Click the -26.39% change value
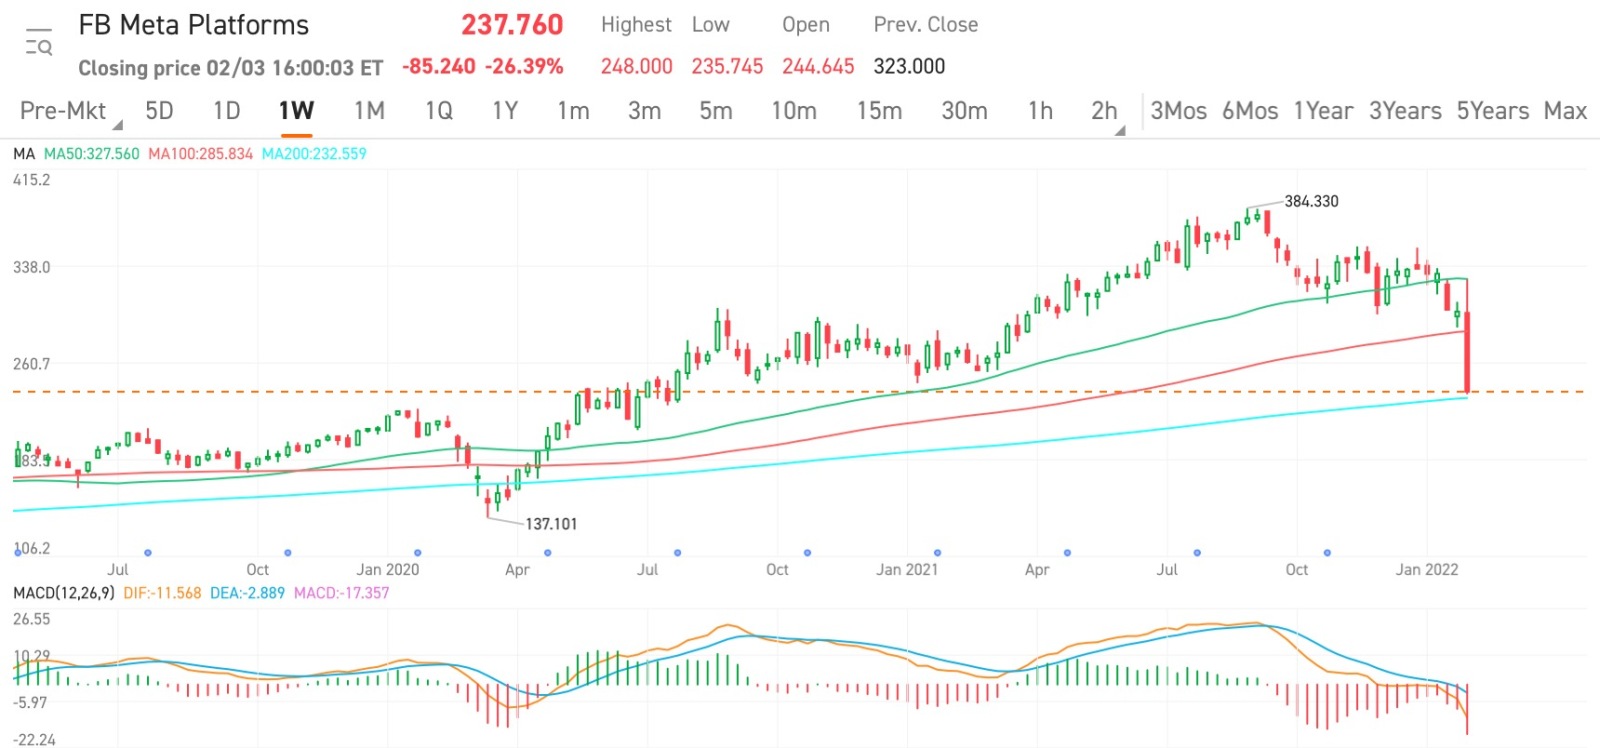 click(524, 67)
